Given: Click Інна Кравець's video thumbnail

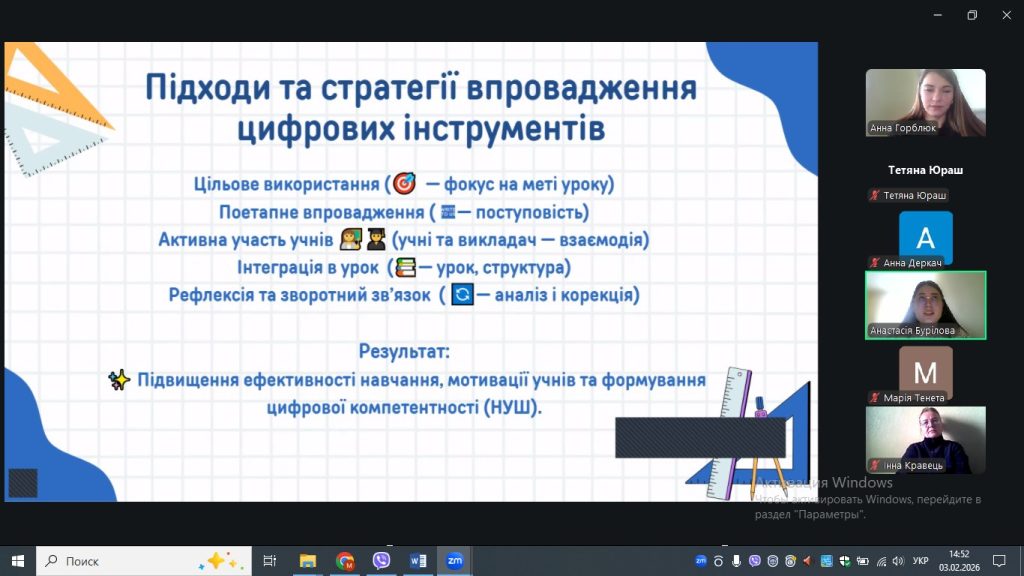Looking at the screenshot, I should coord(925,440).
